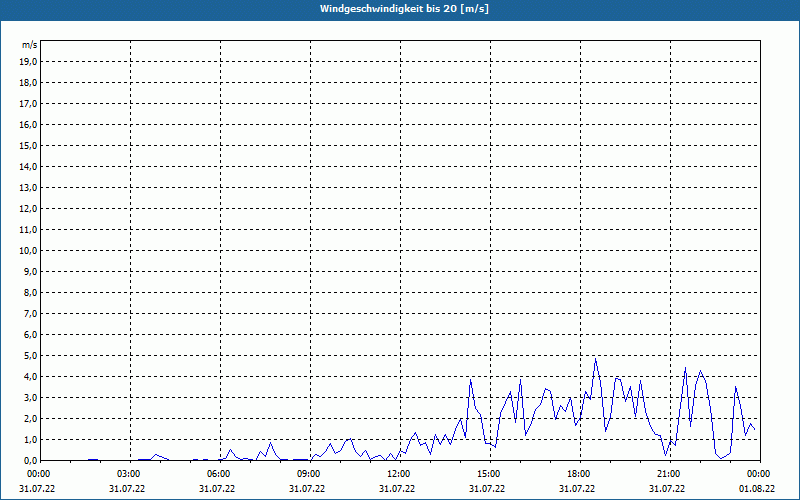
Task: Select the '12:00' time label
Action: click(x=399, y=474)
